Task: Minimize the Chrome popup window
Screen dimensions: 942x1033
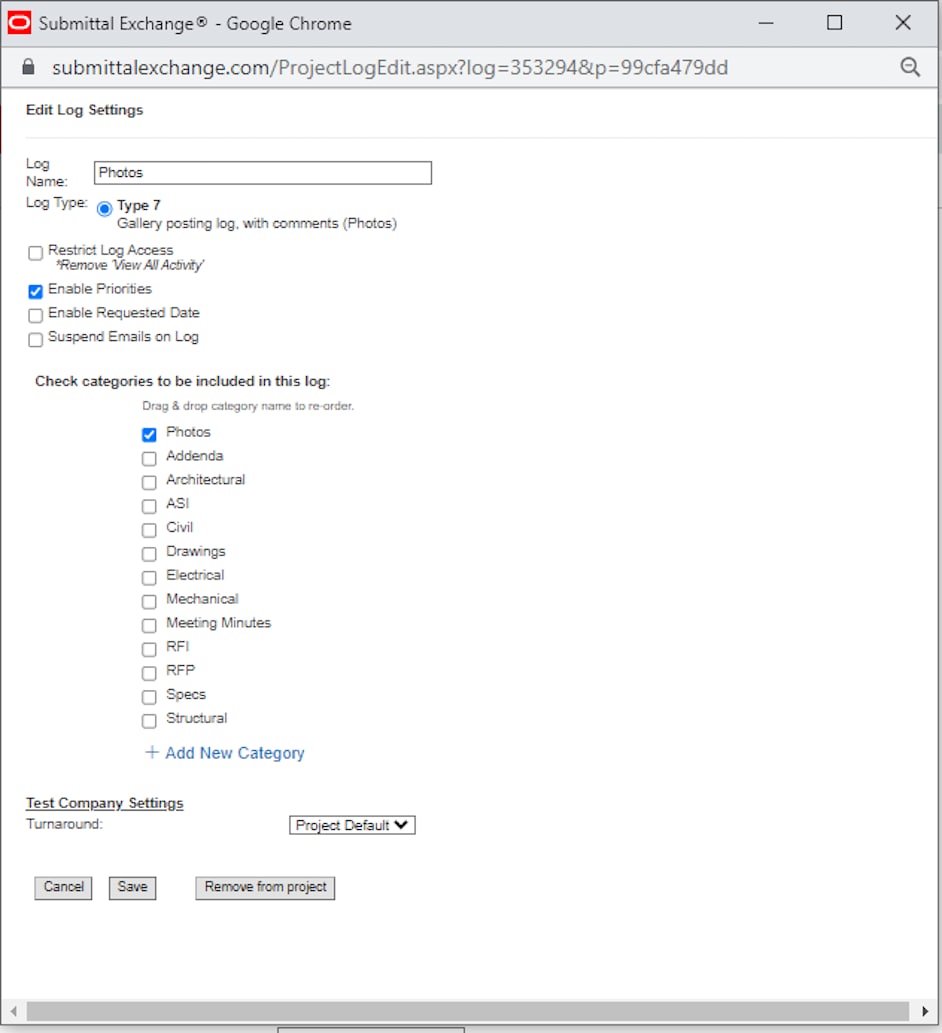Action: click(x=765, y=23)
